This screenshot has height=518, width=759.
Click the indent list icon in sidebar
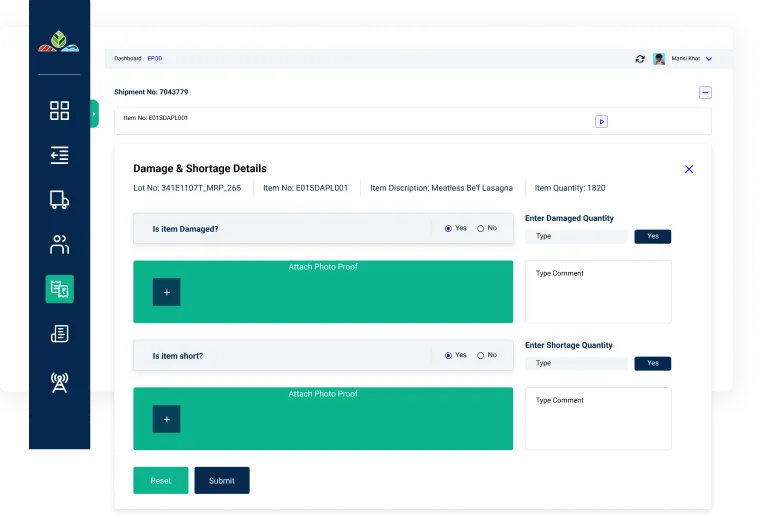pyautogui.click(x=59, y=155)
